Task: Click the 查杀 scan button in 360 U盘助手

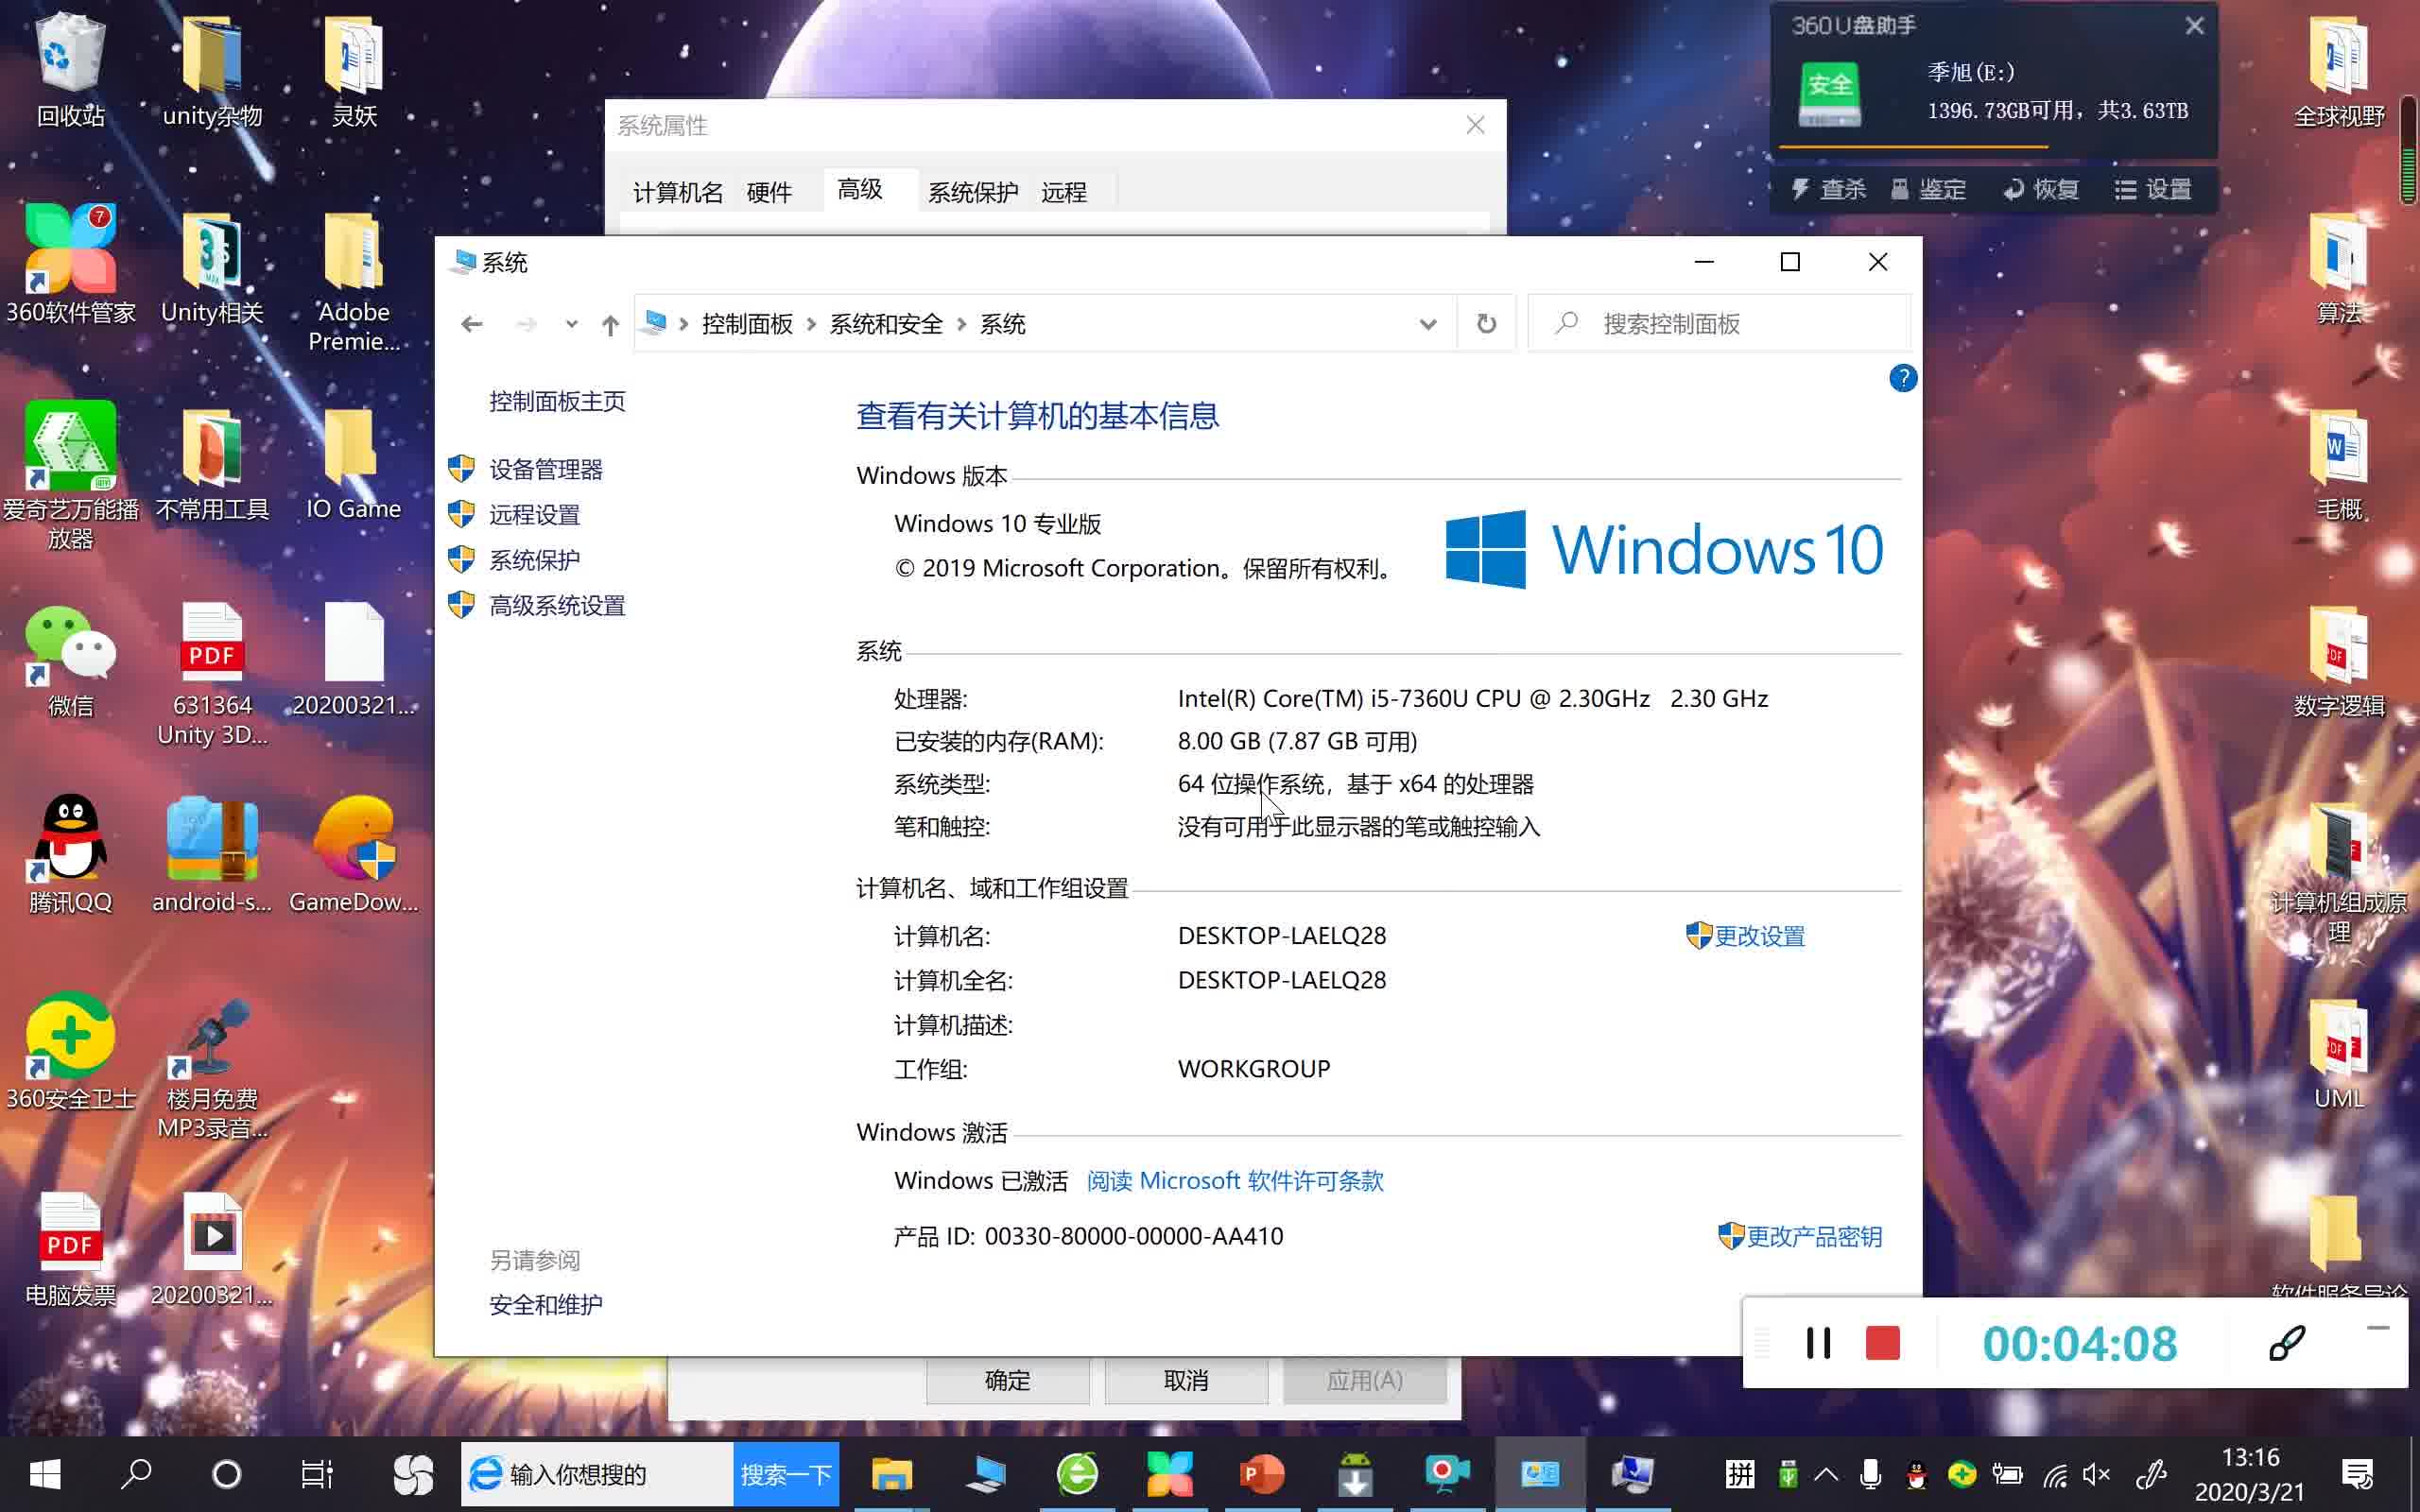Action: click(1829, 189)
